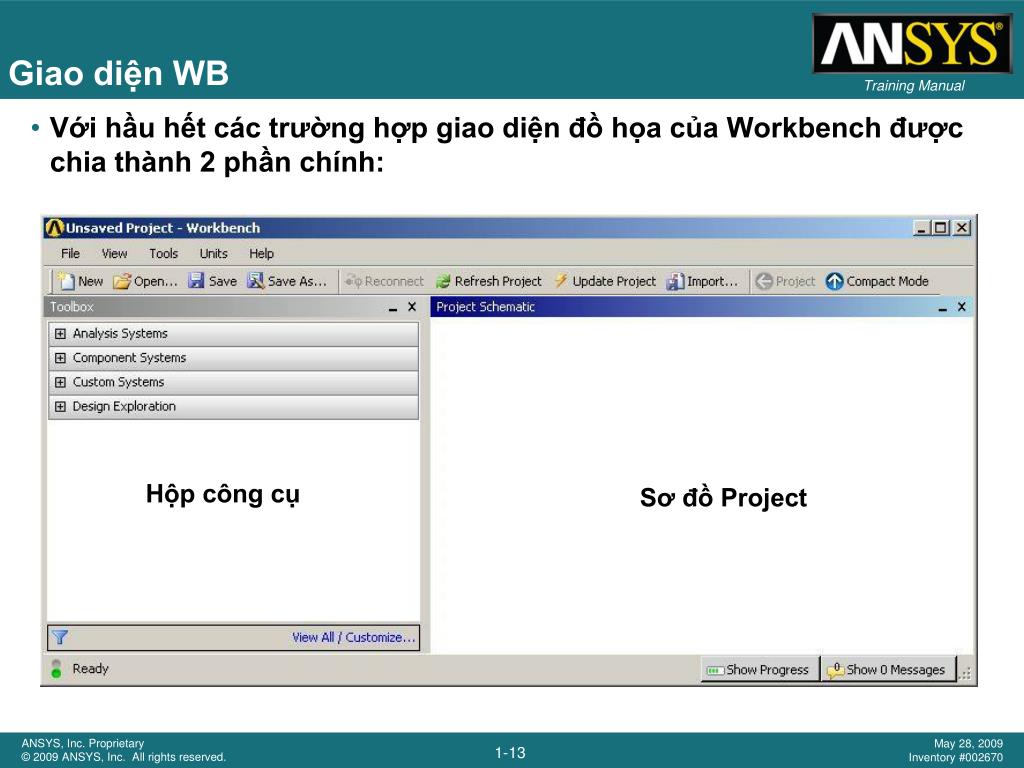Screen dimensions: 1024x768
Task: Click the Save disk icon
Action: (196, 281)
